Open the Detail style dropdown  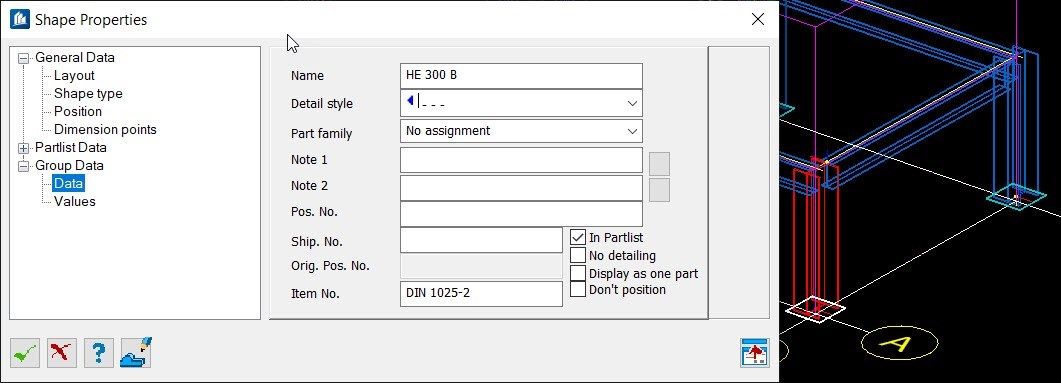click(x=521, y=103)
